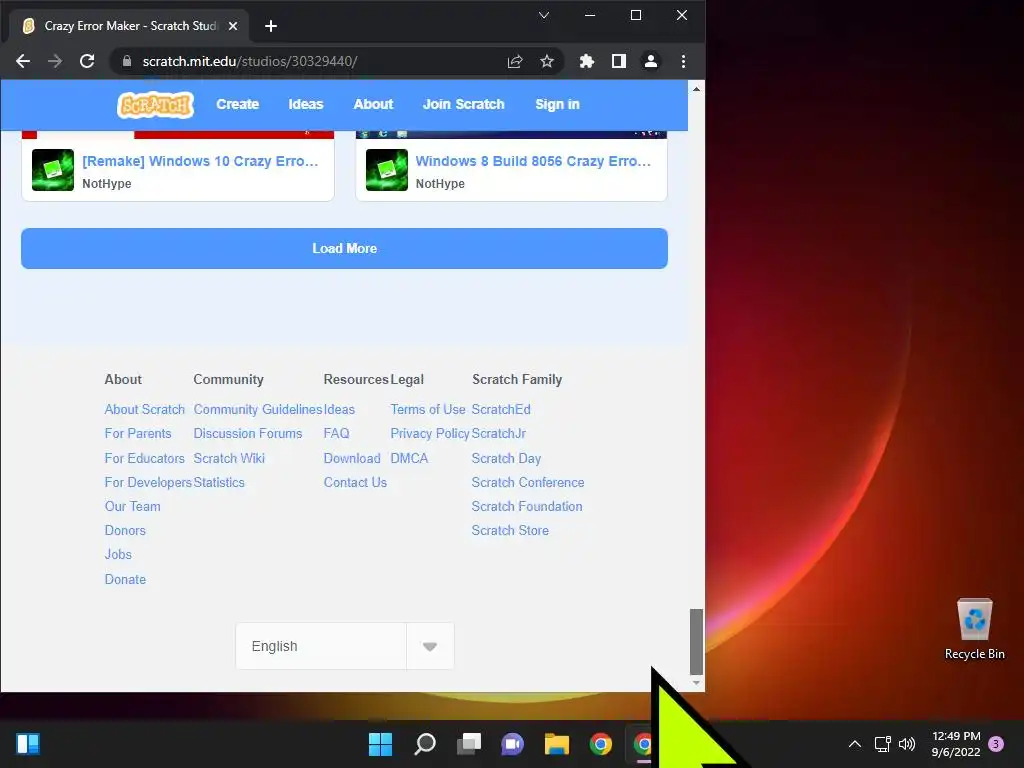Show hidden system tray icons

[854, 744]
